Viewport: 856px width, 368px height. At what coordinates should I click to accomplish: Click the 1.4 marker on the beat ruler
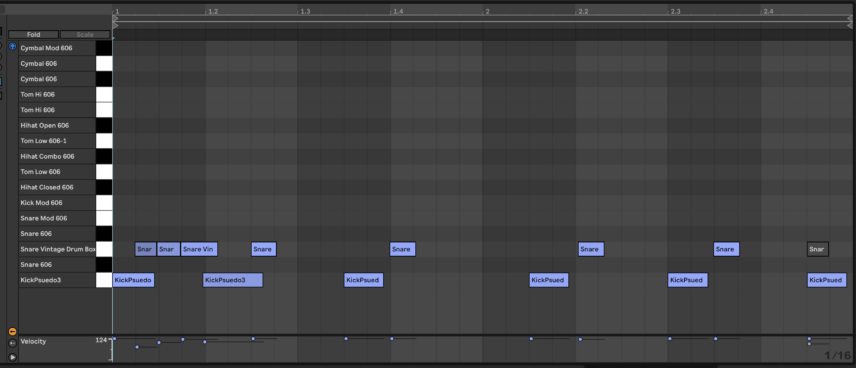pyautogui.click(x=398, y=11)
